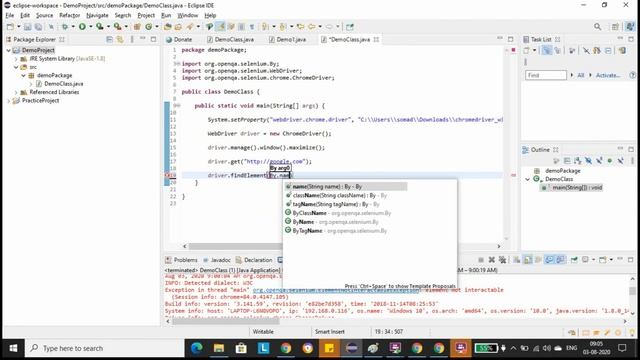Viewport: 640px width, 360px height.
Task: Click the Open Perspective icon
Action: coord(615,27)
